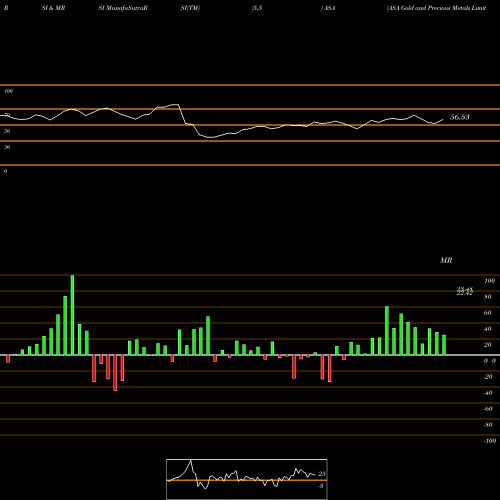
Task: Click the value 23 in mini chart
Action: pyautogui.click(x=322, y=474)
